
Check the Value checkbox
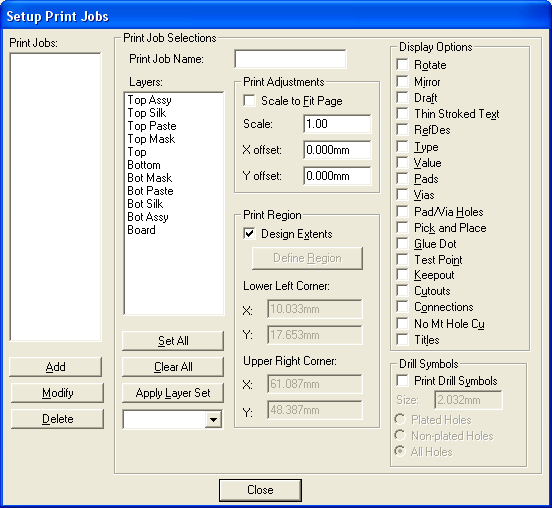click(402, 162)
